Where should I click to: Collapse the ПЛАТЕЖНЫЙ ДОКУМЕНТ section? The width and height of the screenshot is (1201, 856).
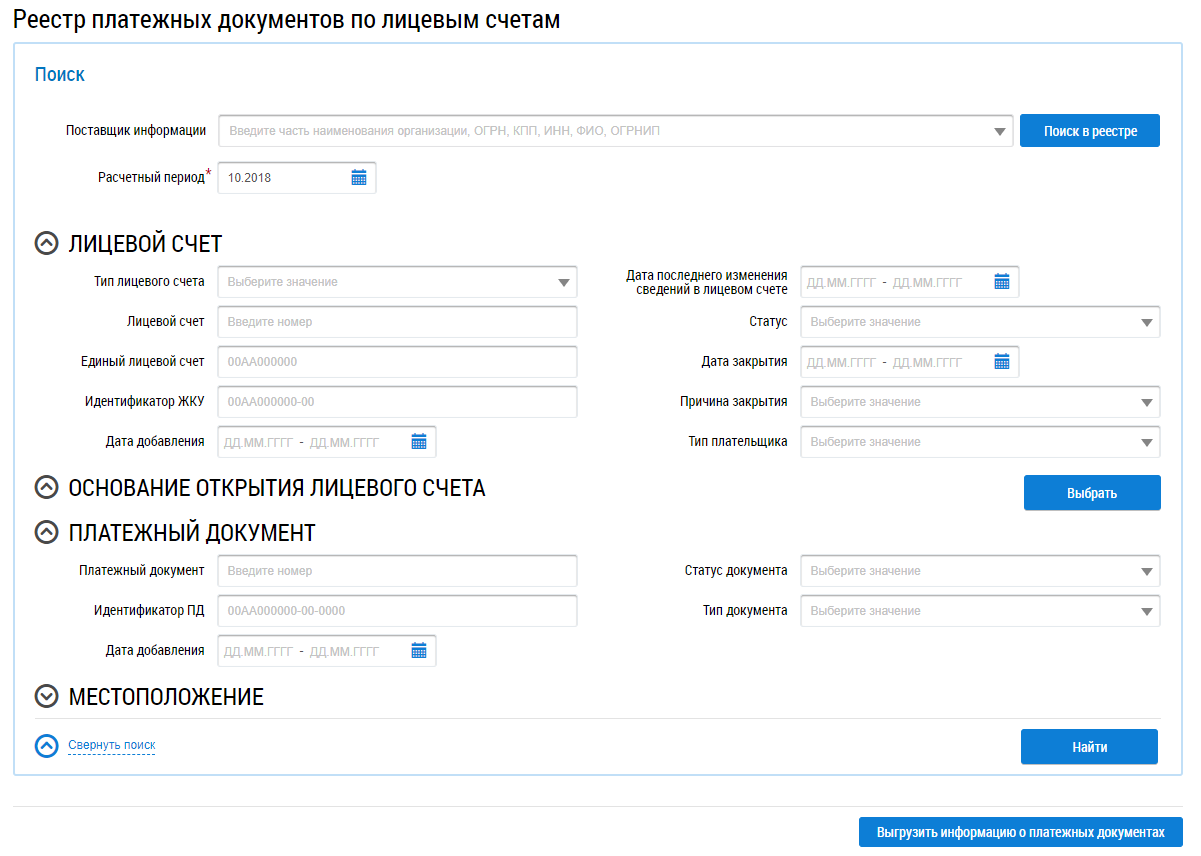[x=46, y=533]
